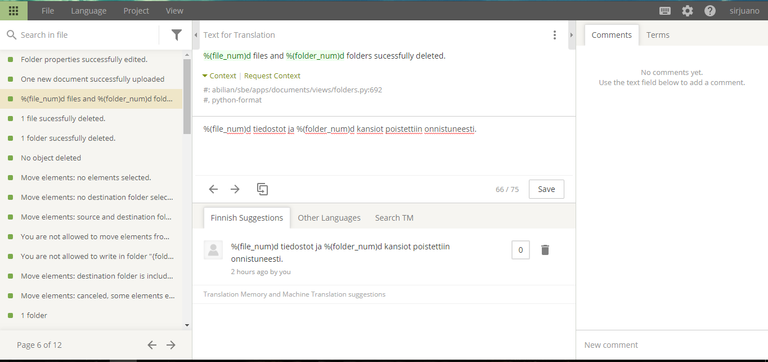Open the three-dot options menu

pyautogui.click(x=554, y=35)
